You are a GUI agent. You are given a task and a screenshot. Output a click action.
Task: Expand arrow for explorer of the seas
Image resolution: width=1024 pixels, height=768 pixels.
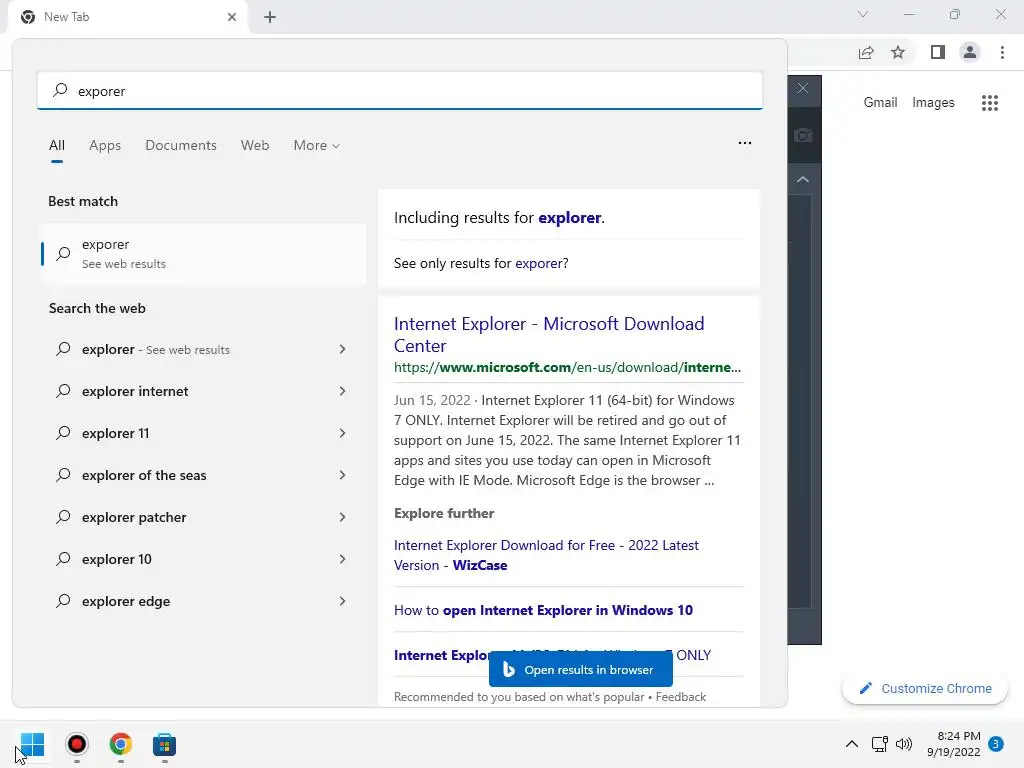tap(342, 475)
